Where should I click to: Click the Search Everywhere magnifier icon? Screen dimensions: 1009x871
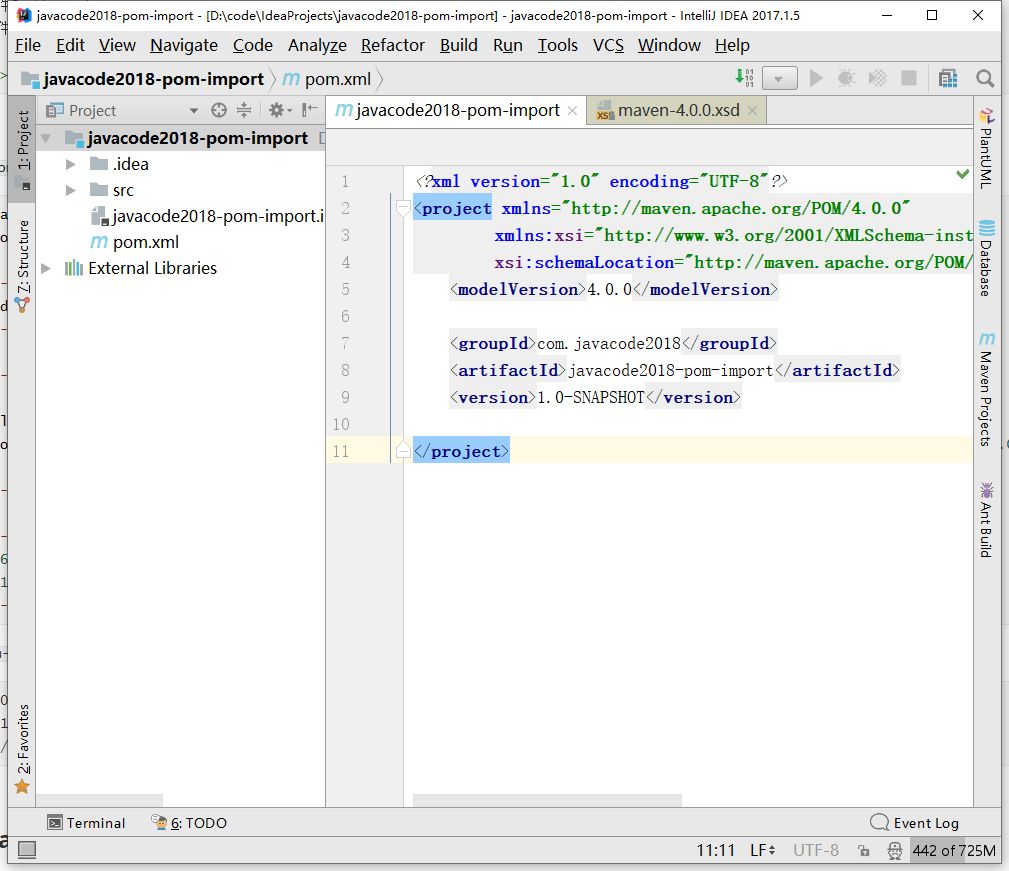(x=985, y=78)
